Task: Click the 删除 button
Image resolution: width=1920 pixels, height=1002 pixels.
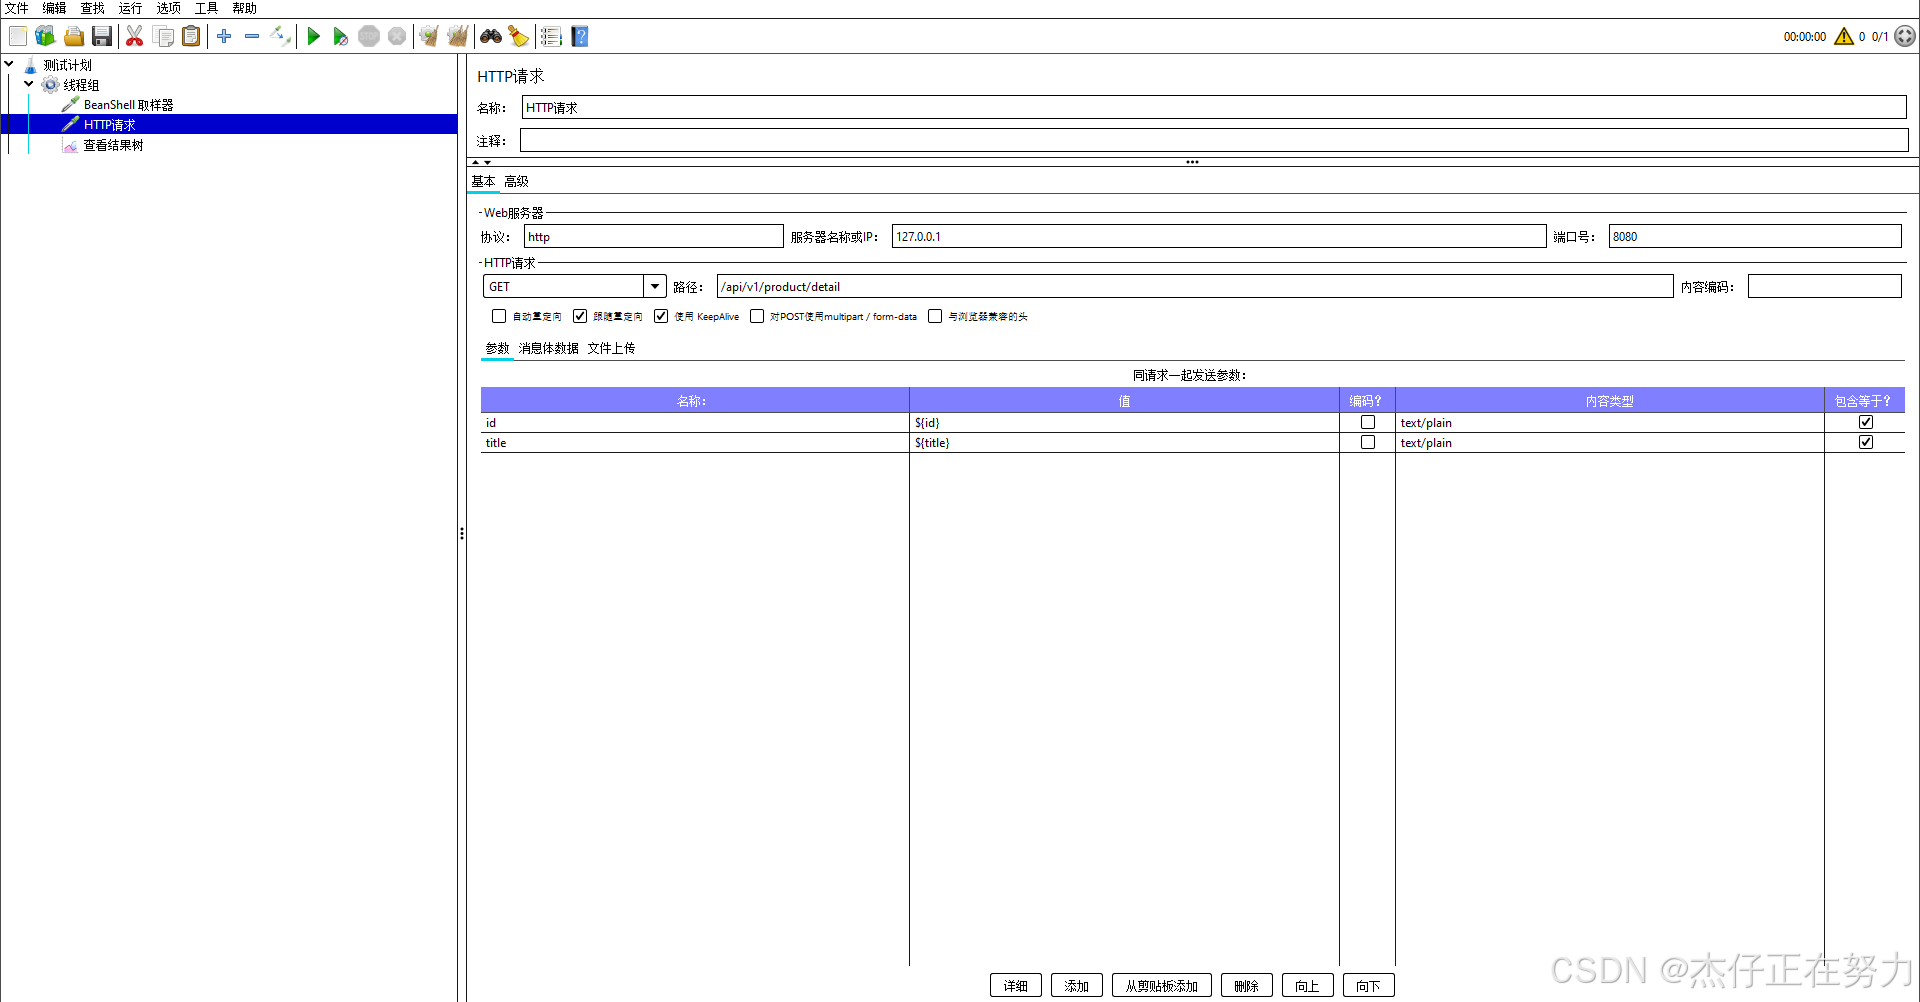Action: click(x=1247, y=985)
